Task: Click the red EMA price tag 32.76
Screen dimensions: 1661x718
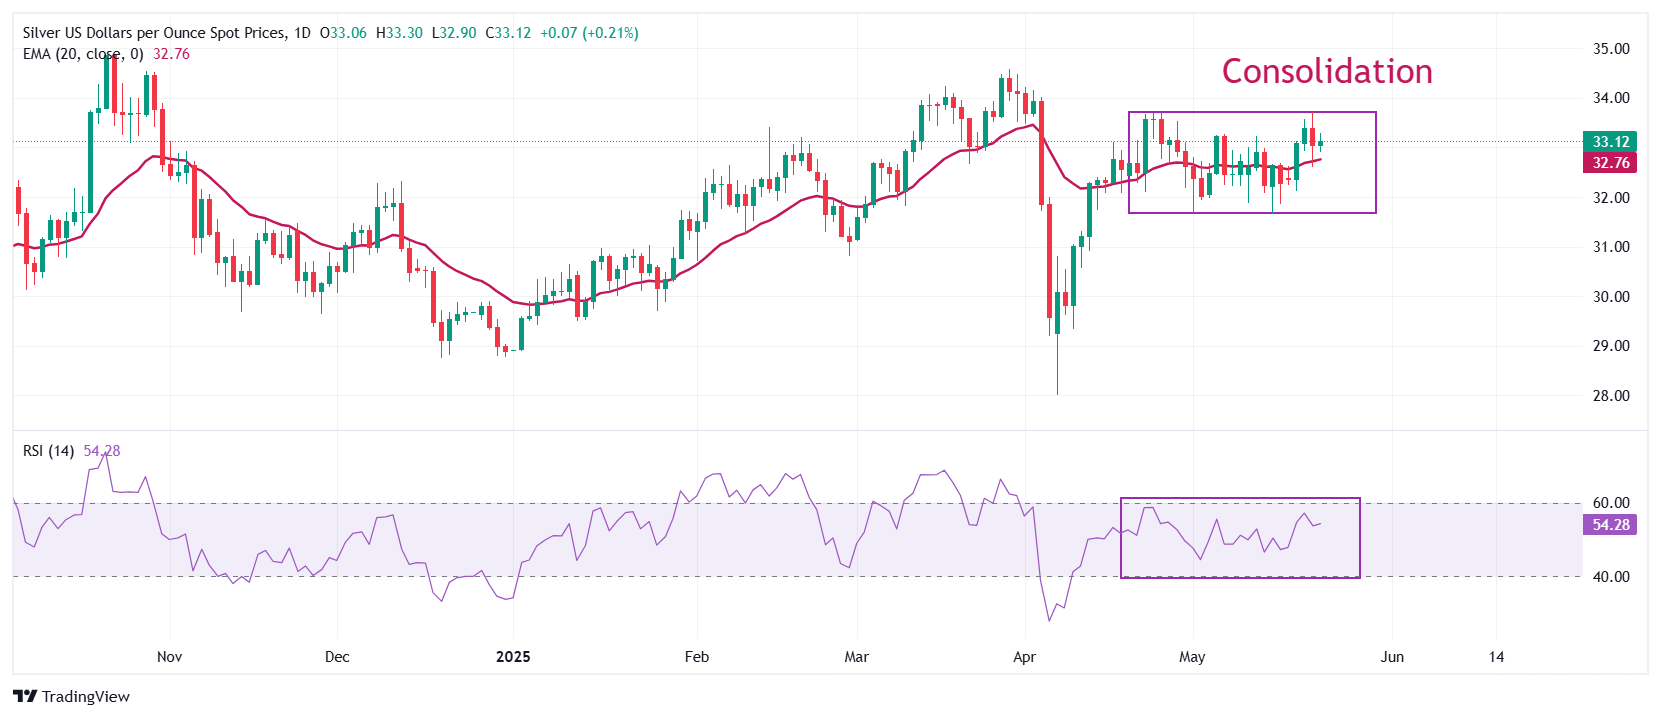Action: tap(1610, 163)
